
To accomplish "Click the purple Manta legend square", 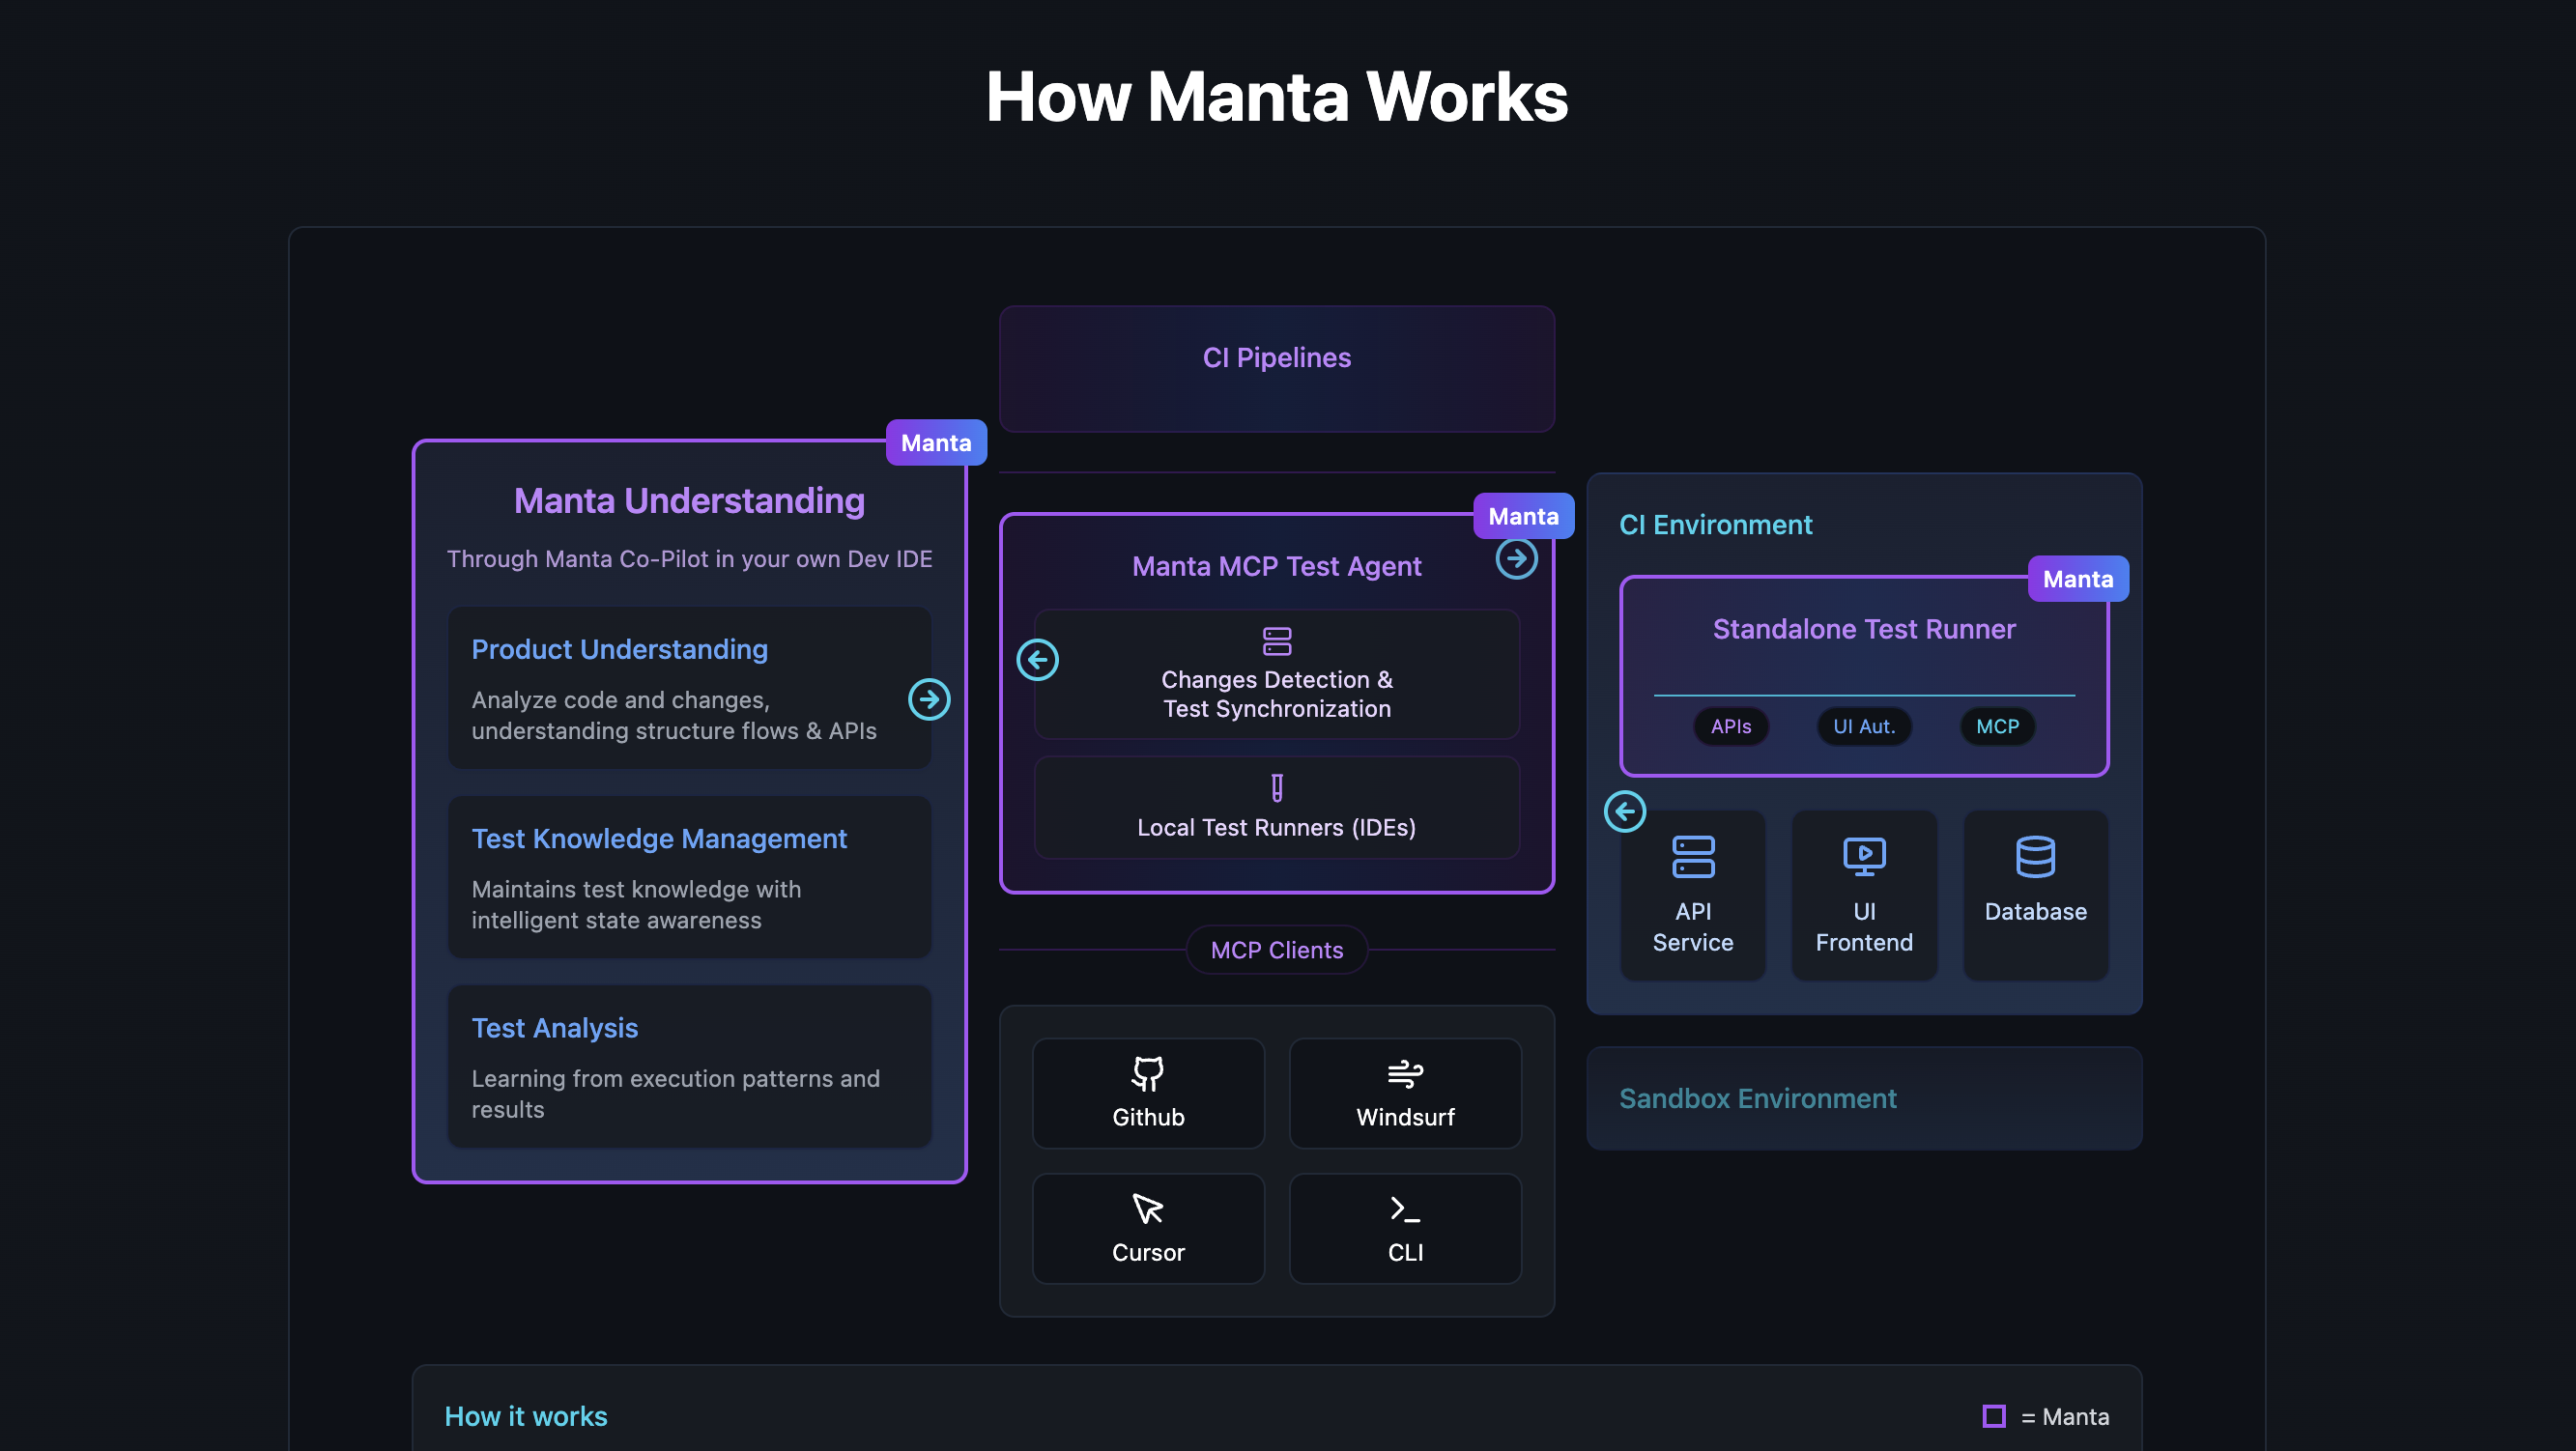I will (x=1993, y=1415).
